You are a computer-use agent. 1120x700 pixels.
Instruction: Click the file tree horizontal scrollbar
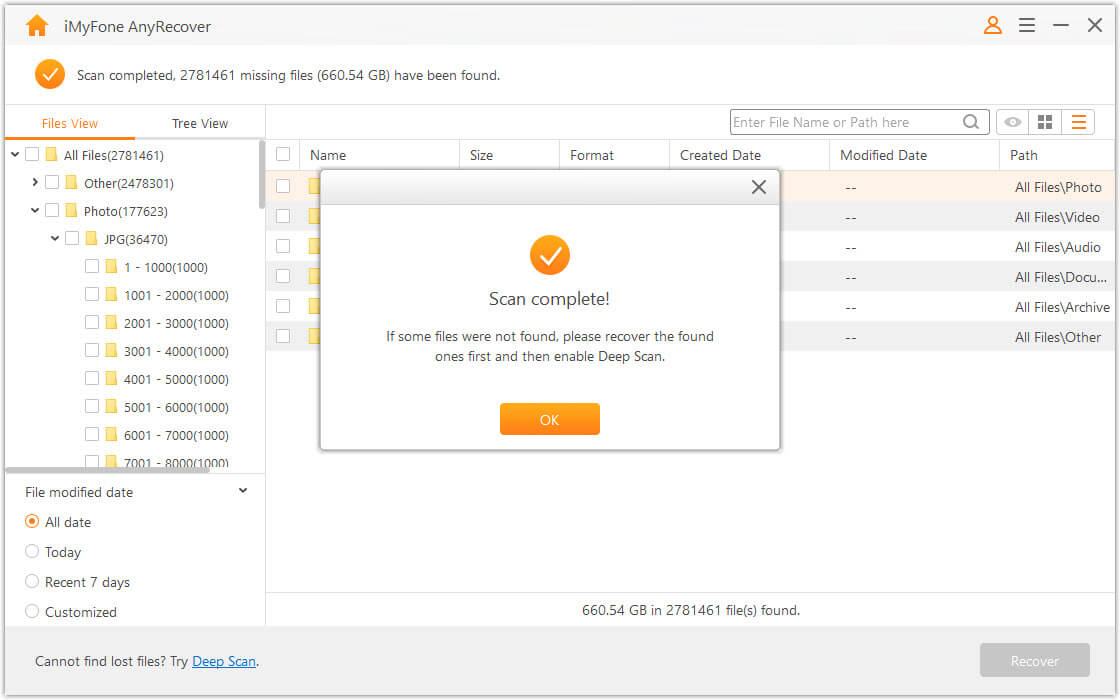pos(107,470)
